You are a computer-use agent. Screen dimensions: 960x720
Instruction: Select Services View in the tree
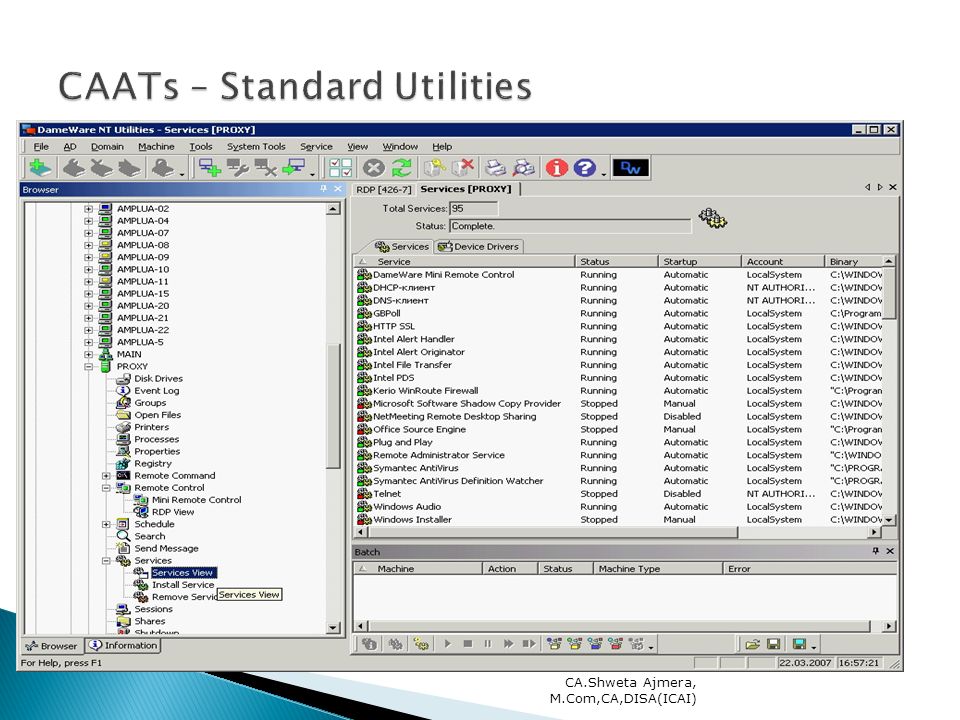pos(182,573)
